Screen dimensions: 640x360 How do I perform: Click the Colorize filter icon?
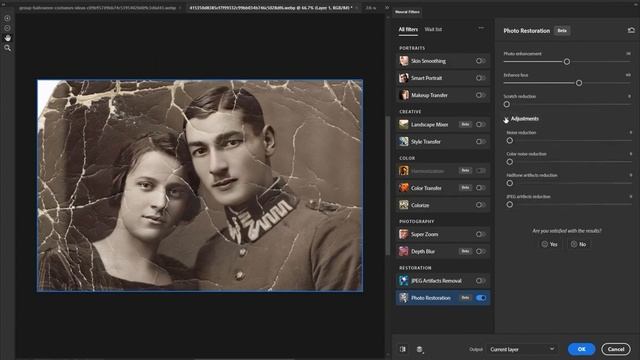404,205
